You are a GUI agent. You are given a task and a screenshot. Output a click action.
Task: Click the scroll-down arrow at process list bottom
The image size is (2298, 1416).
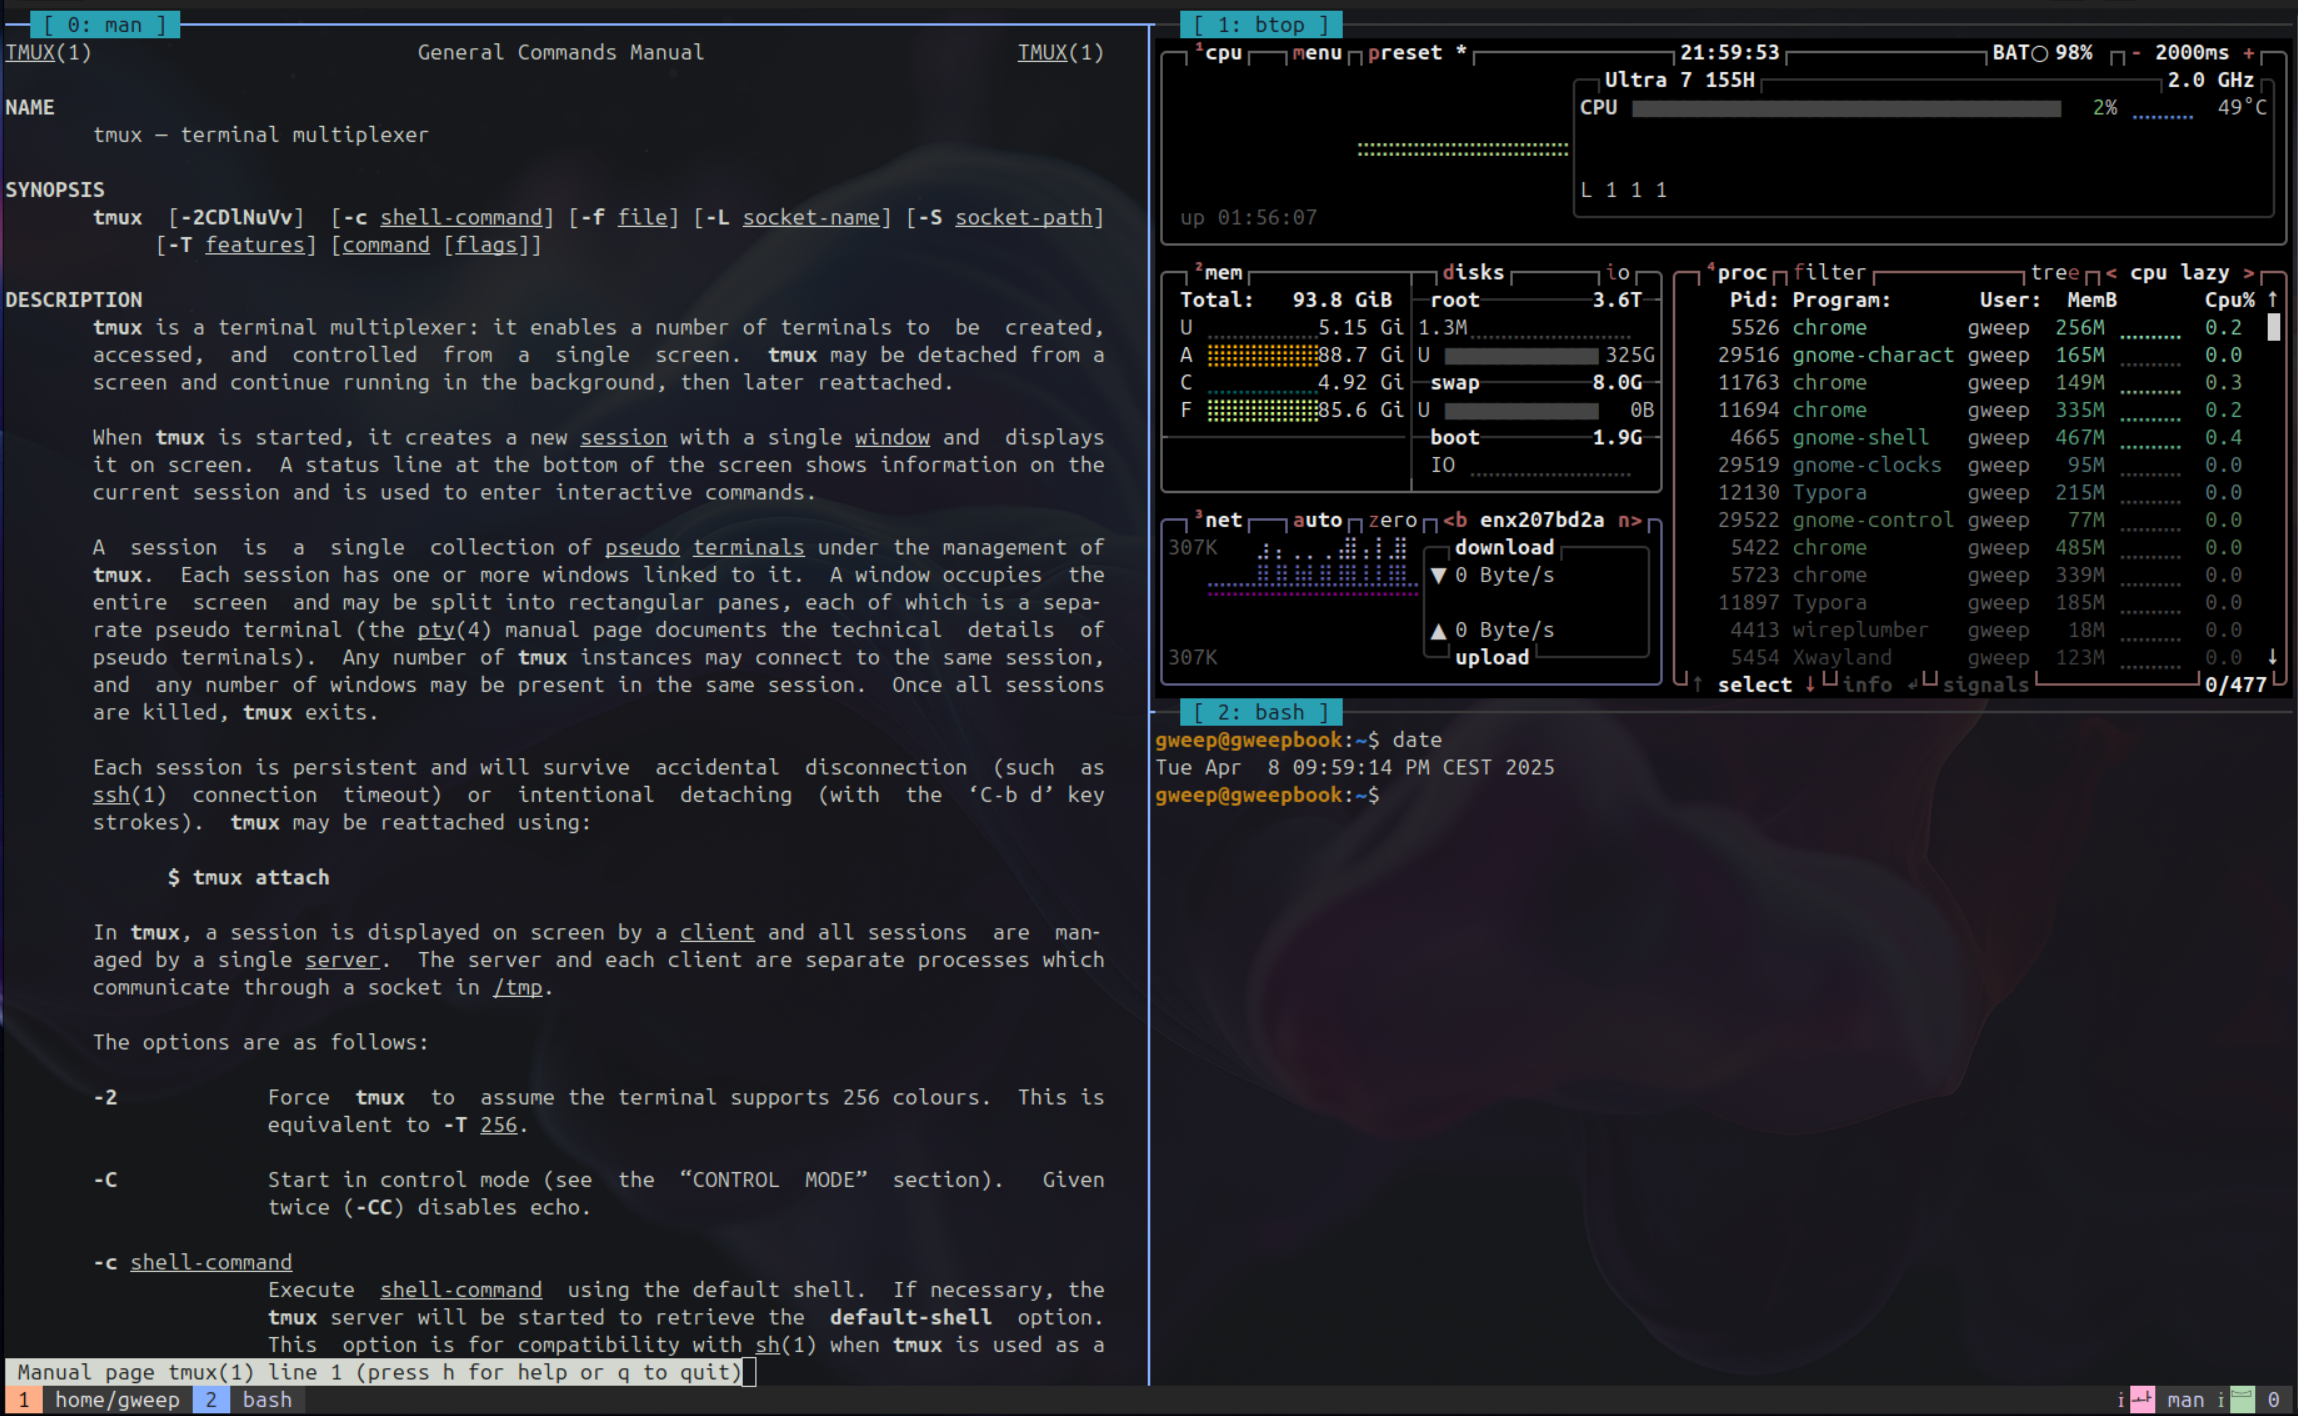(2273, 657)
